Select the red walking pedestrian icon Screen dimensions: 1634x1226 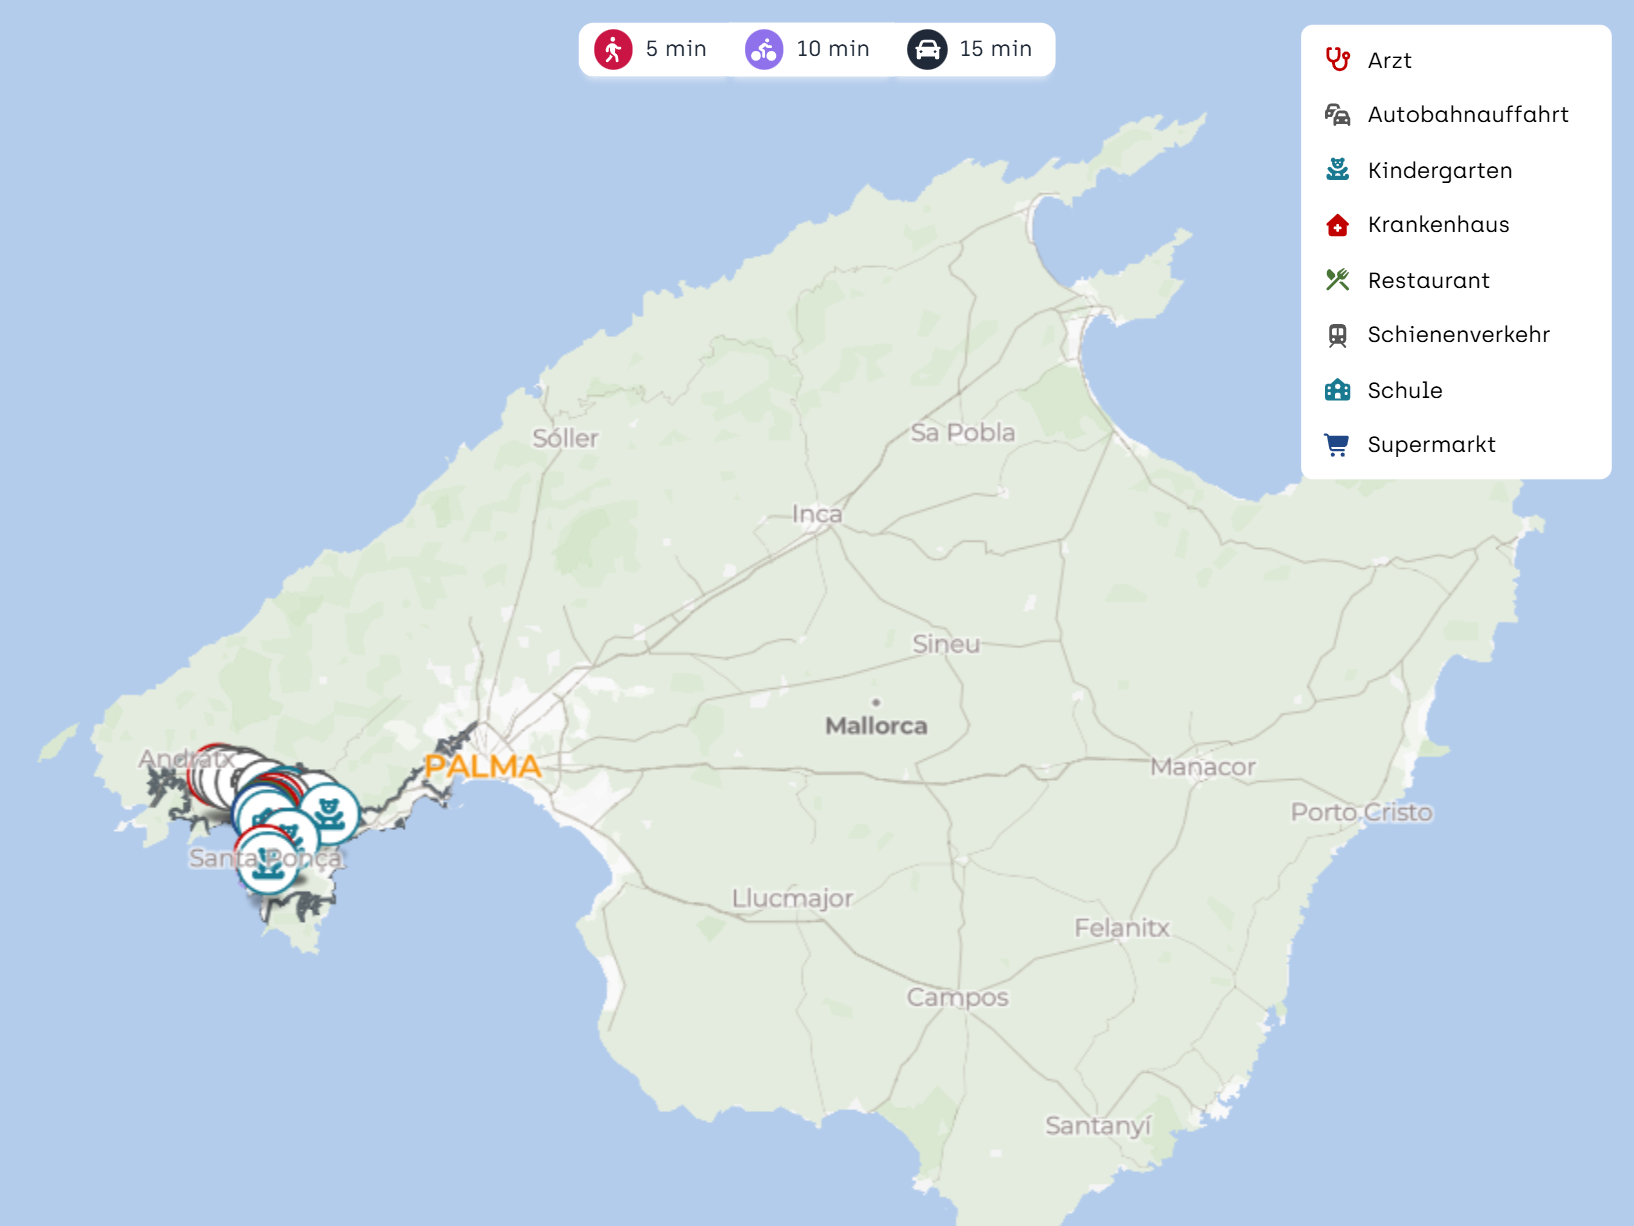(613, 49)
